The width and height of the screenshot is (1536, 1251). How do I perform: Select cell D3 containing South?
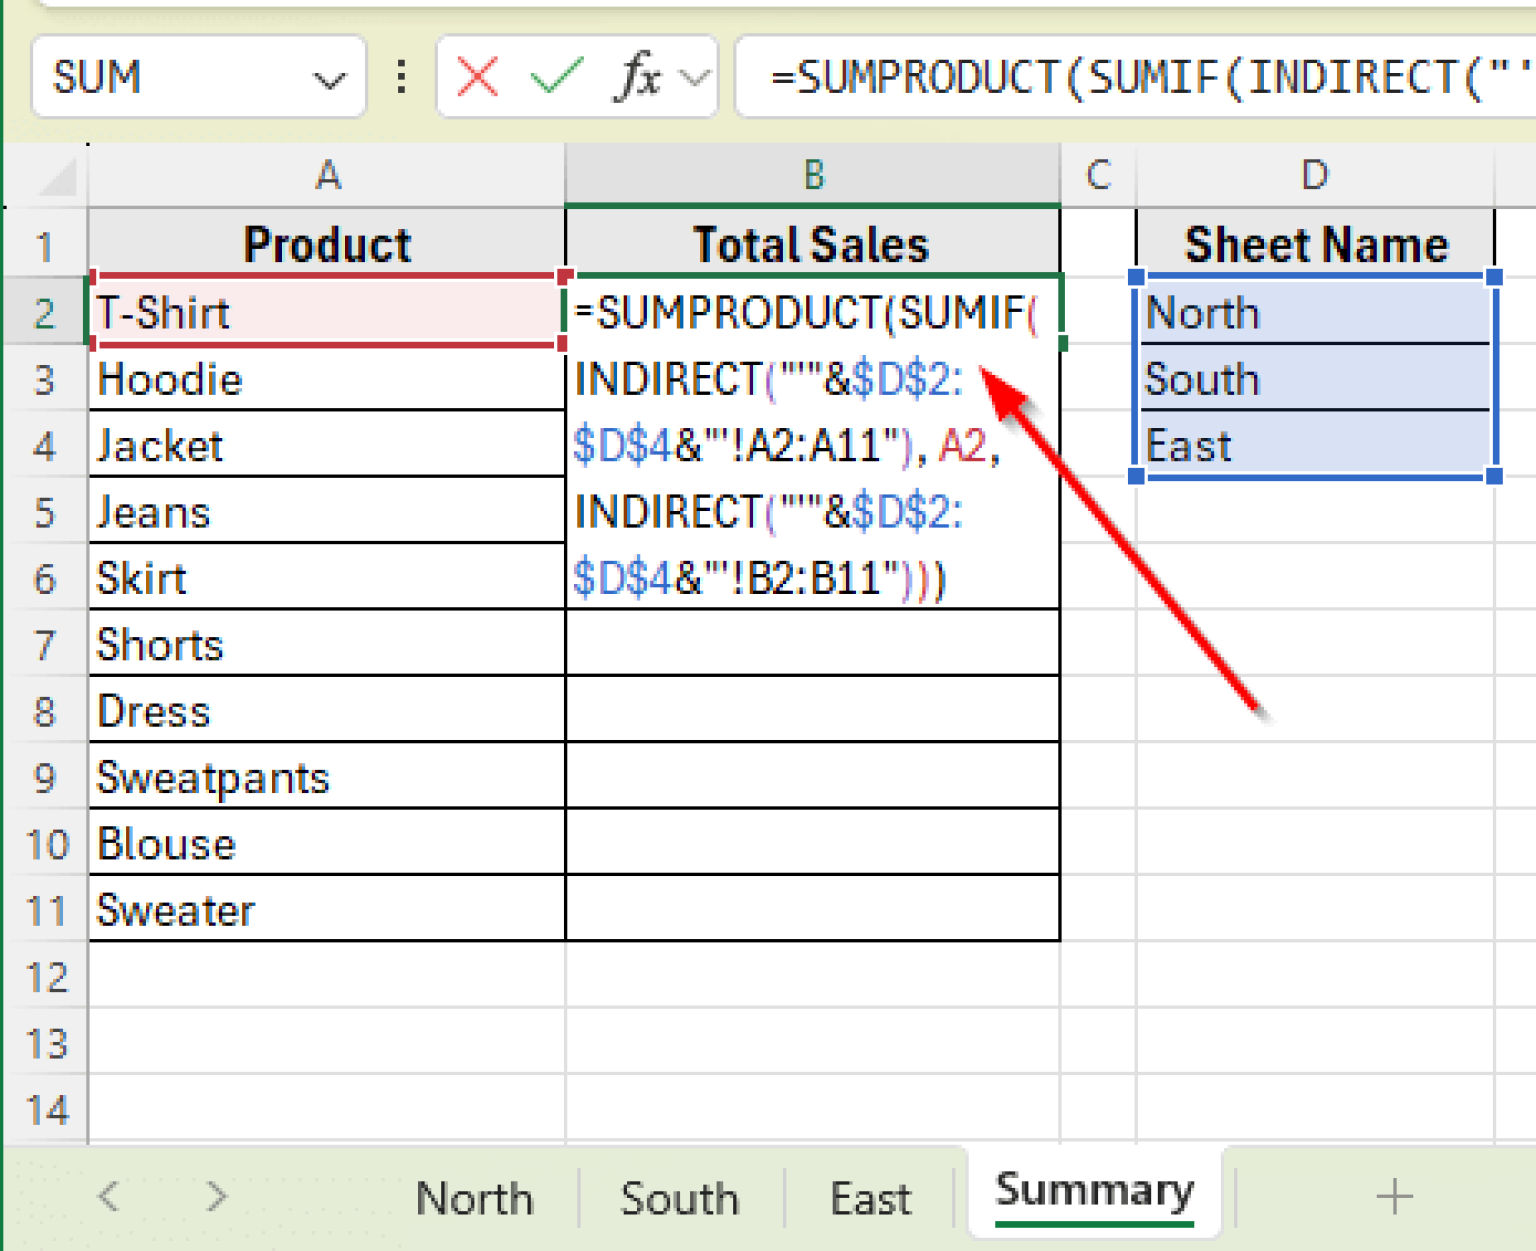click(1314, 379)
